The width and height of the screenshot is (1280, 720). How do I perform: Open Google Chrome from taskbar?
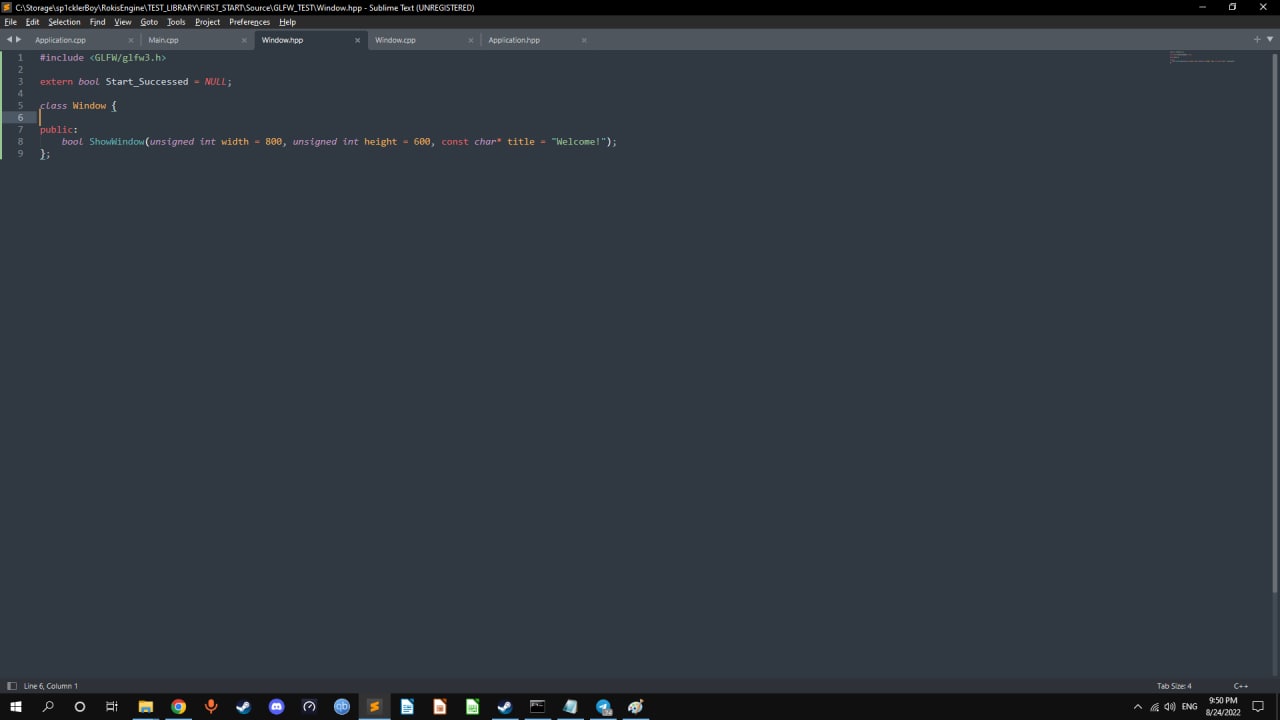(178, 706)
